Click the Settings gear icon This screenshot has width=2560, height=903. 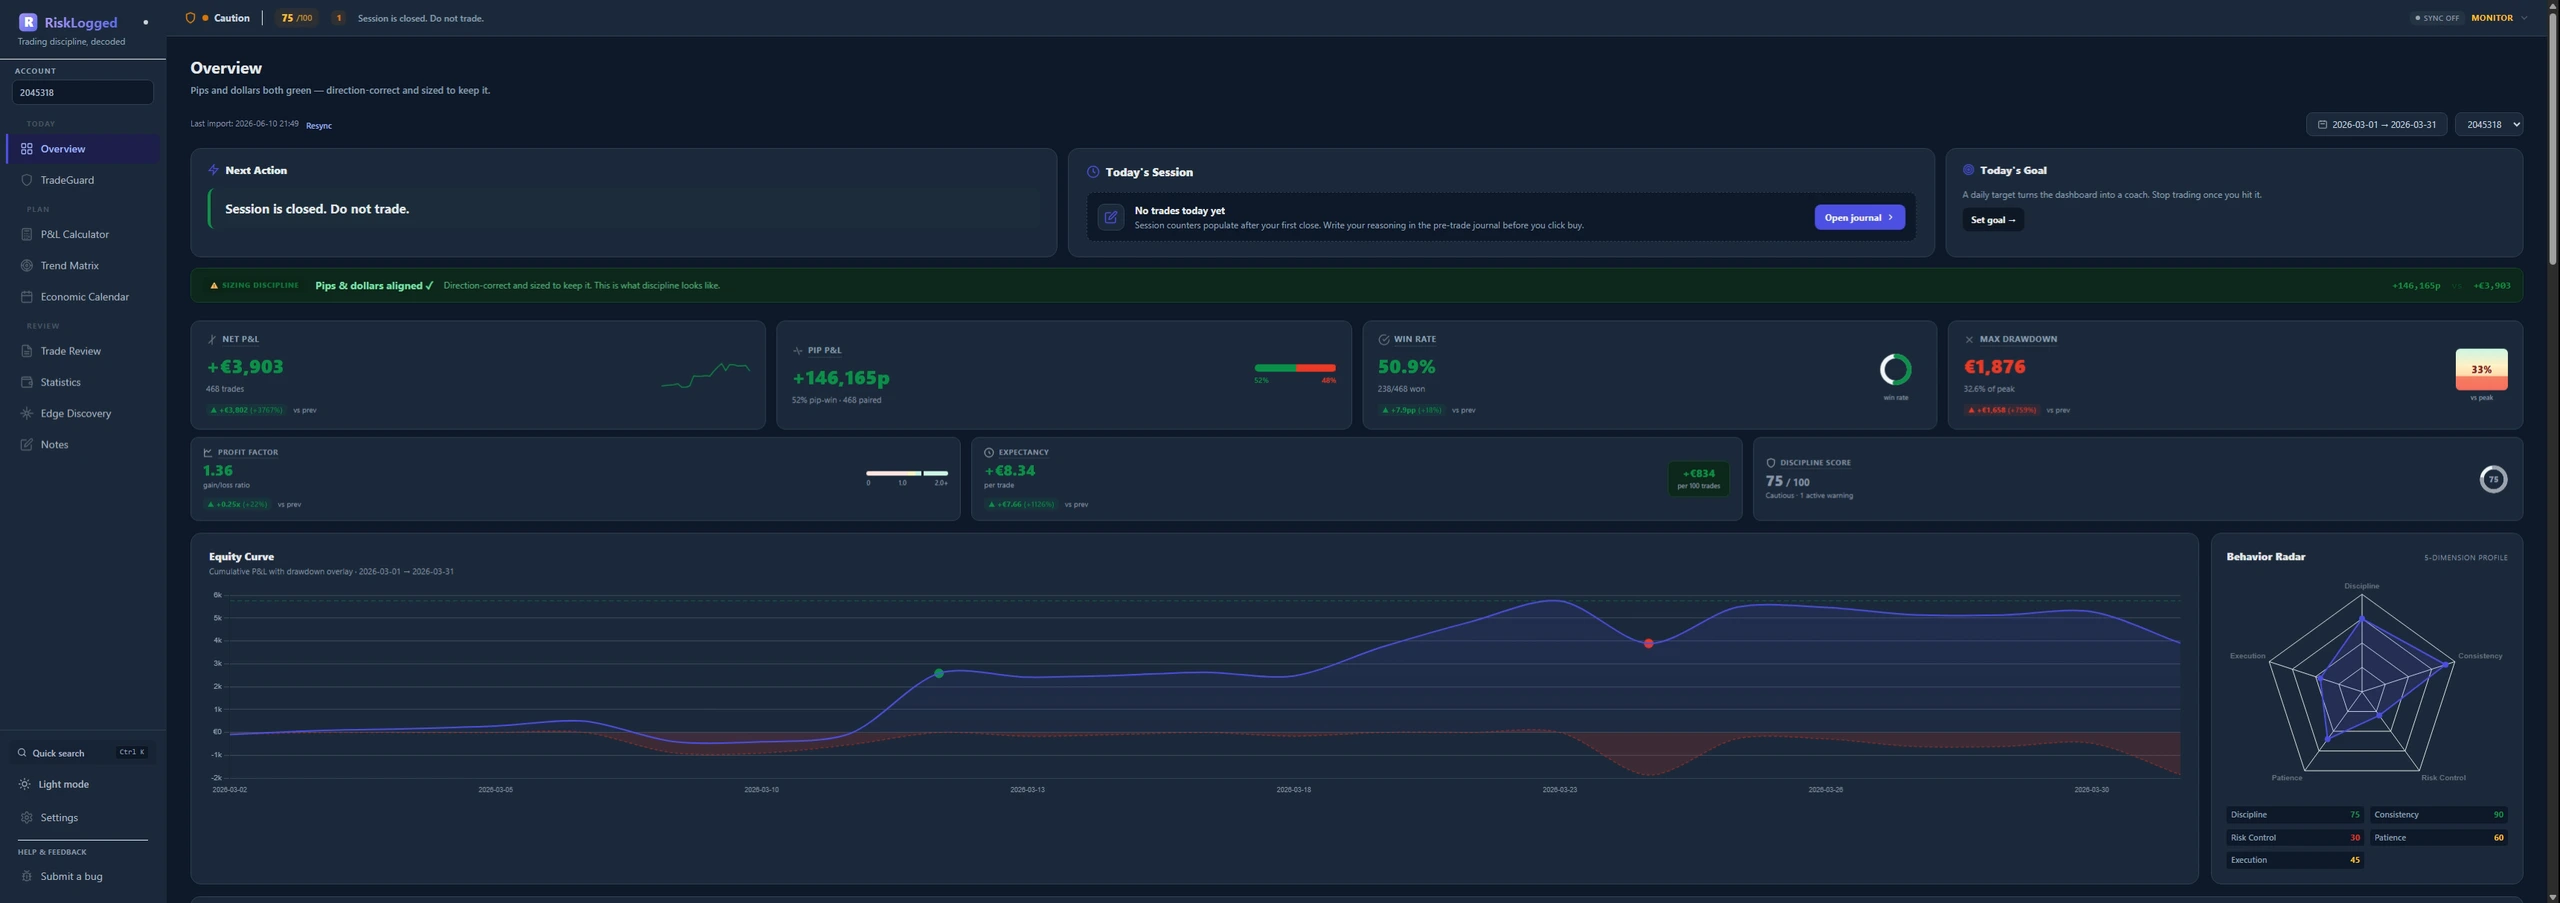click(27, 817)
